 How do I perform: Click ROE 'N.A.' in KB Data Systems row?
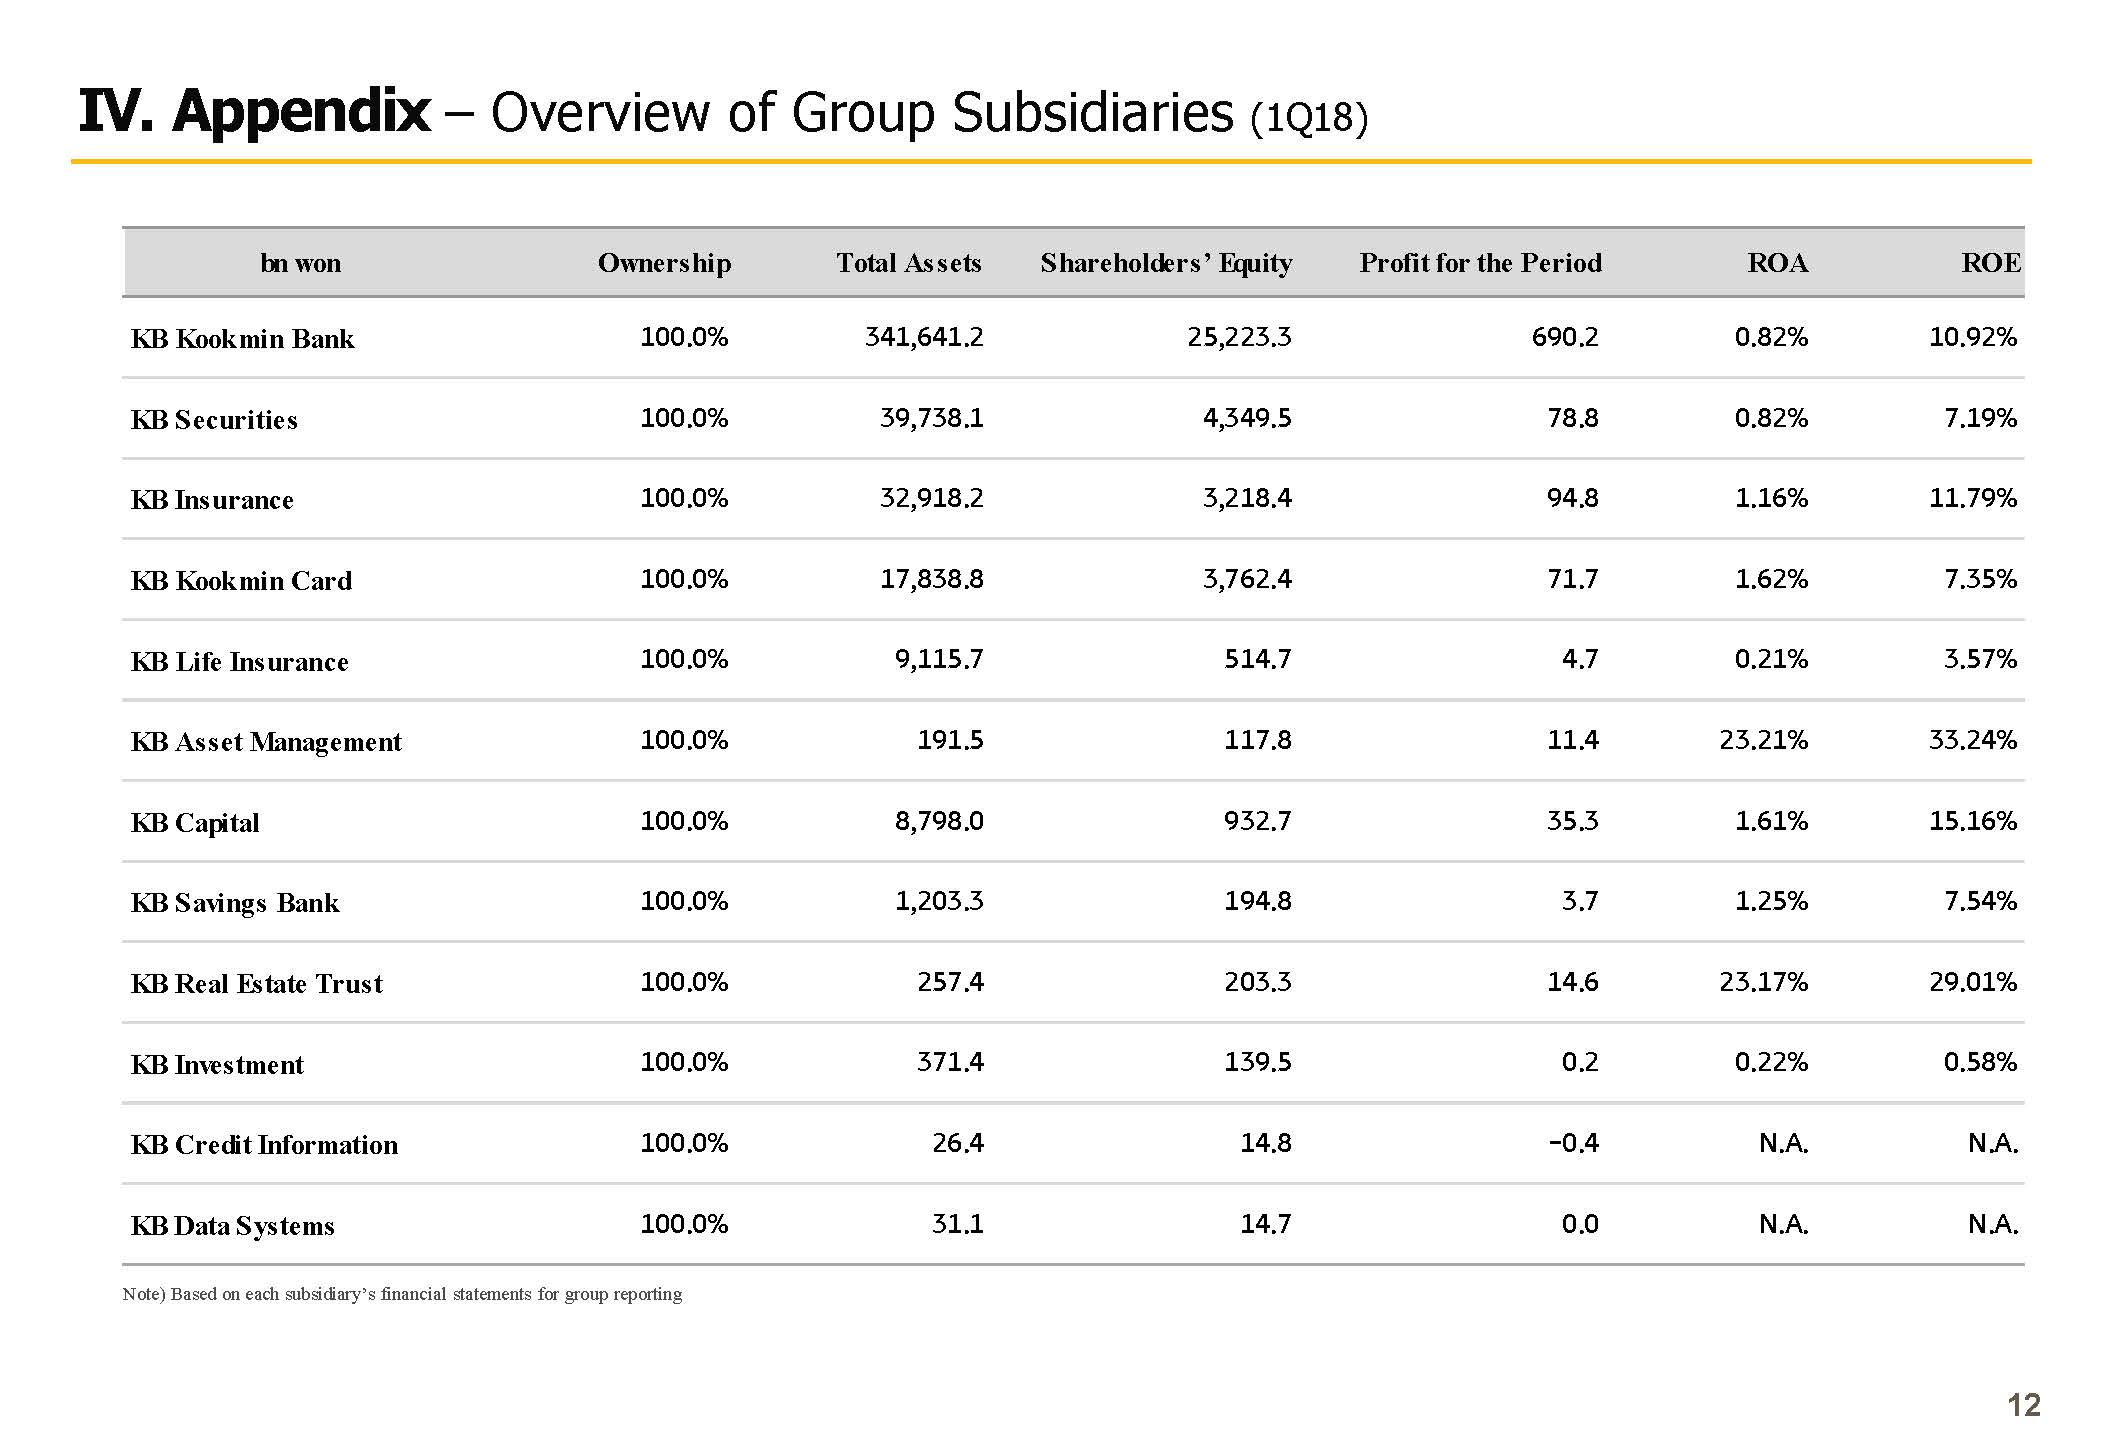click(1993, 1224)
